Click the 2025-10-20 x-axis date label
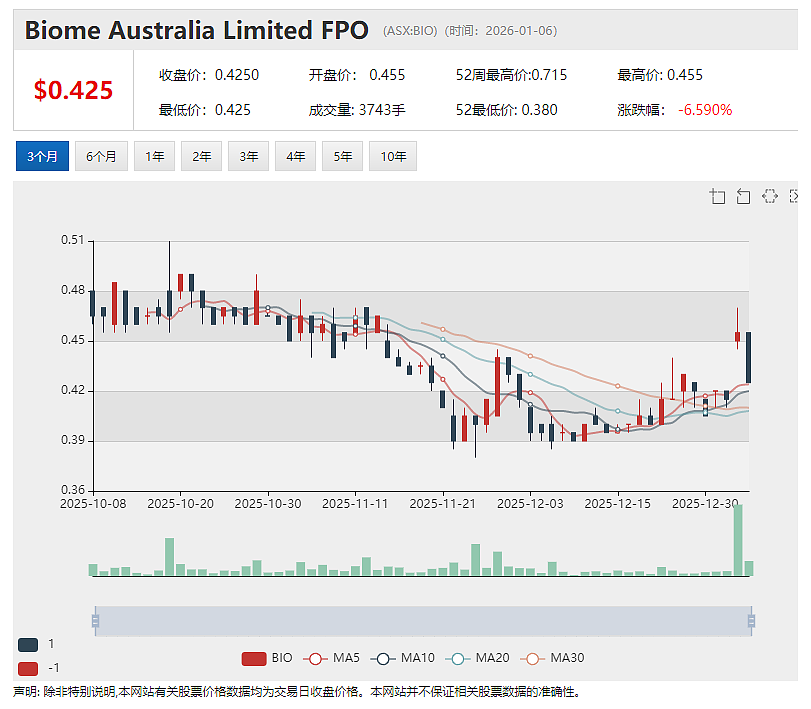811x709 pixels. click(181, 504)
